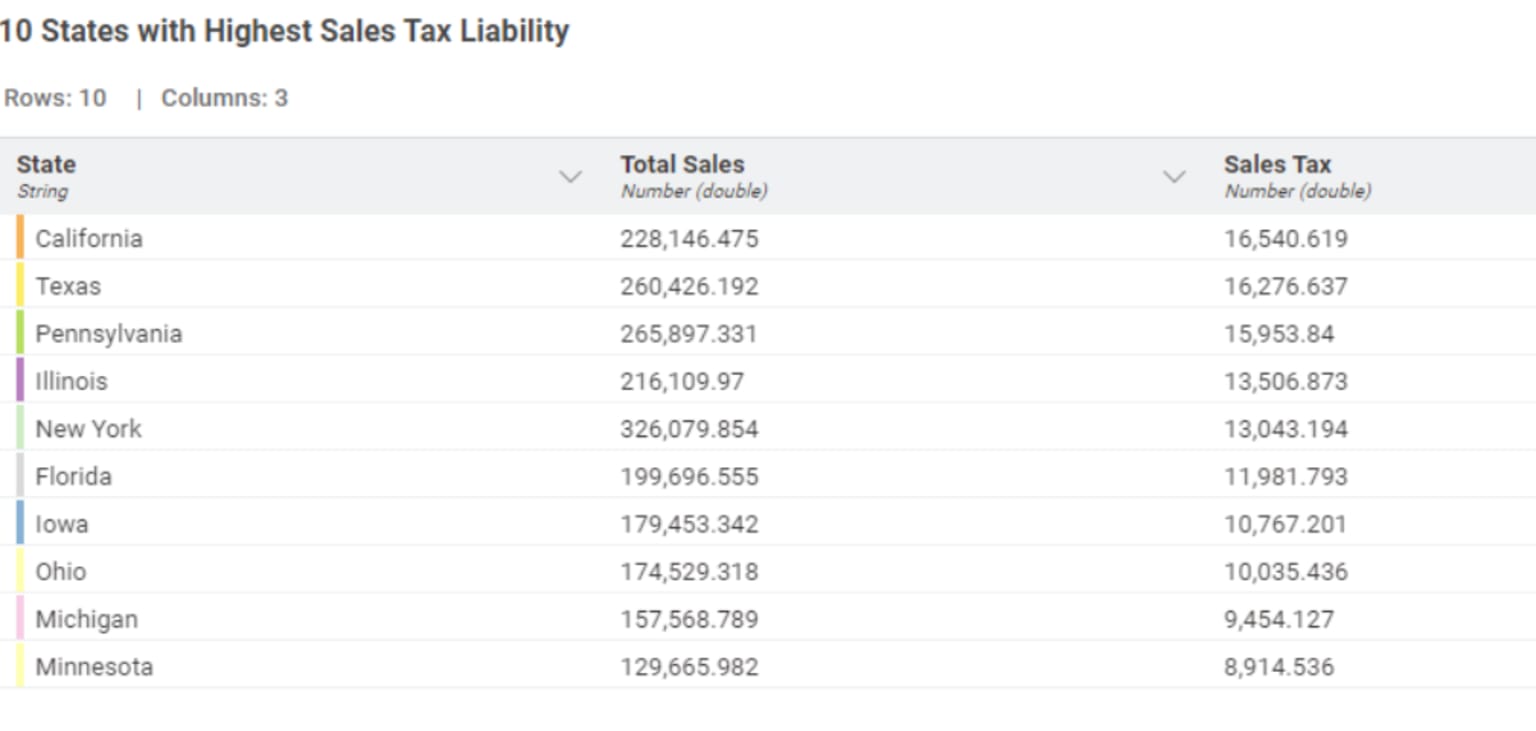Viewport: 1536px width, 731px height.
Task: Open the Total Sales column dropdown chevron
Action: point(1174,177)
